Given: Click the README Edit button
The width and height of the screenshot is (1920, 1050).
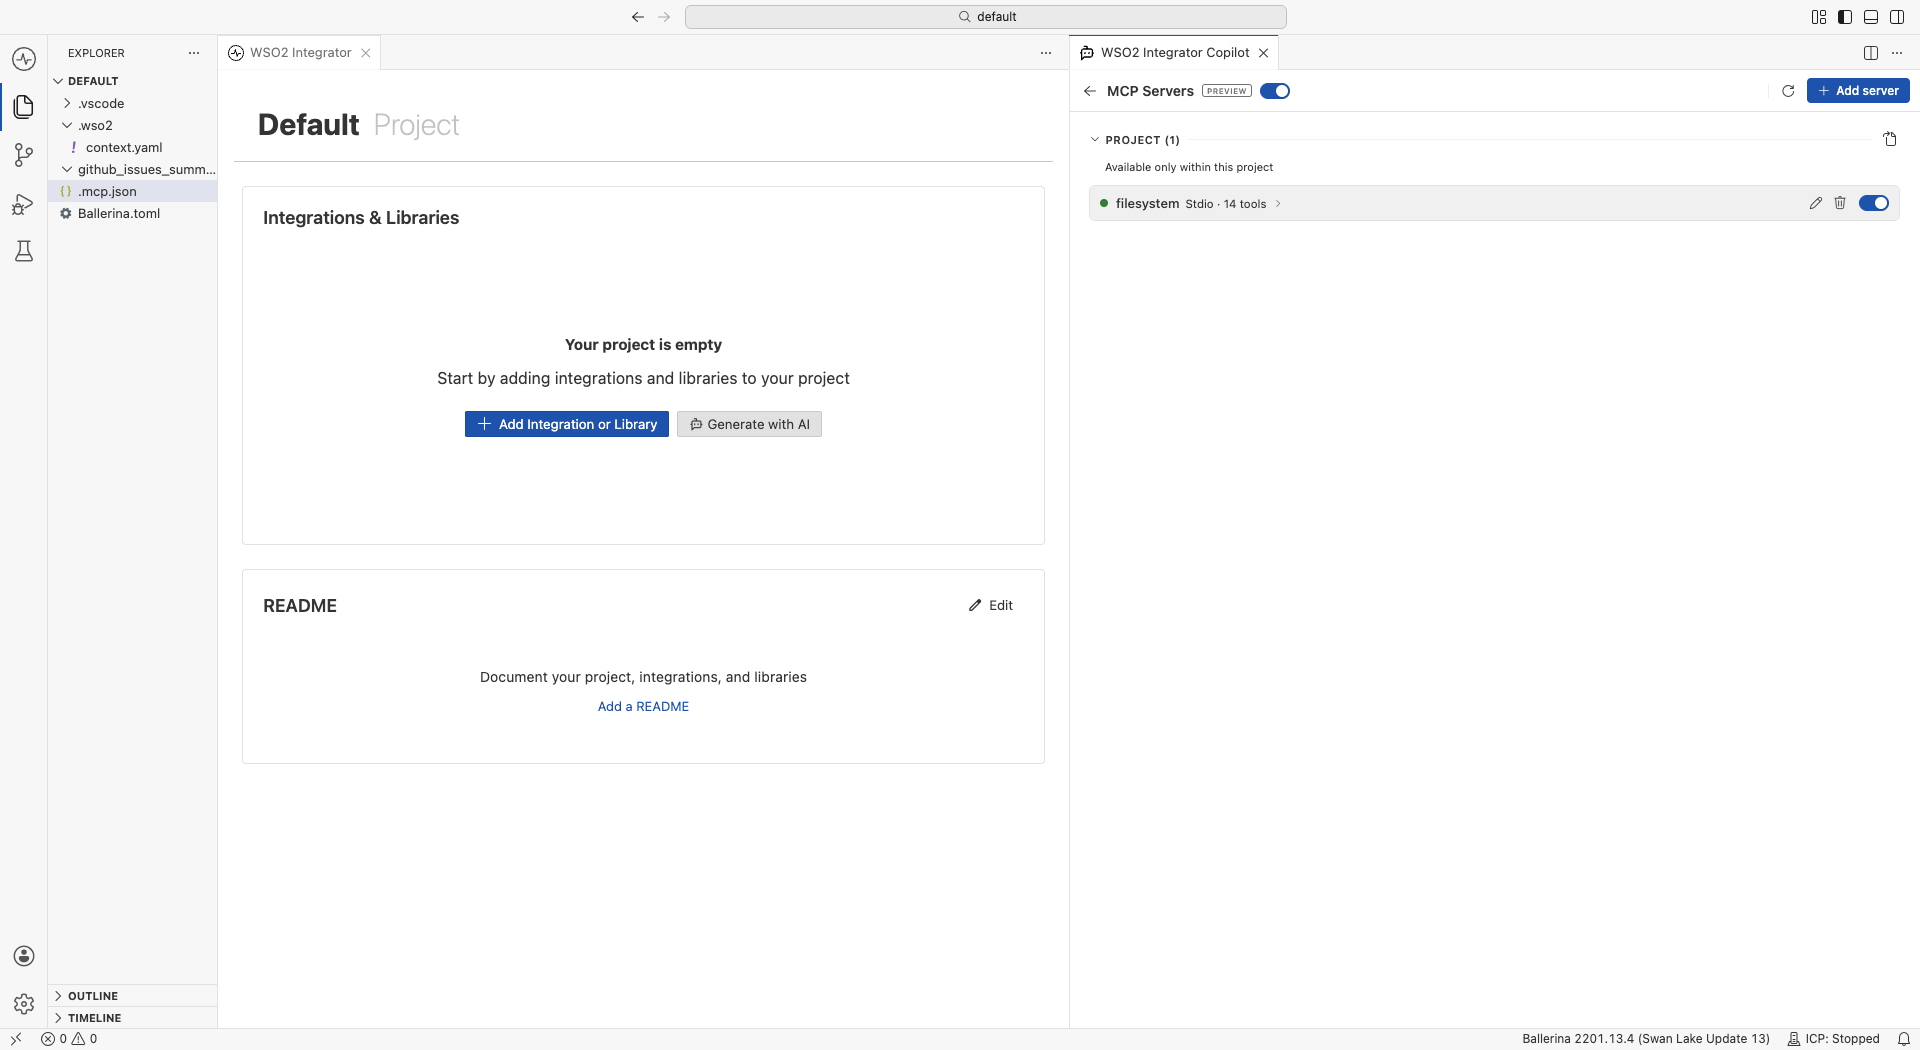Looking at the screenshot, I should pyautogui.click(x=991, y=605).
